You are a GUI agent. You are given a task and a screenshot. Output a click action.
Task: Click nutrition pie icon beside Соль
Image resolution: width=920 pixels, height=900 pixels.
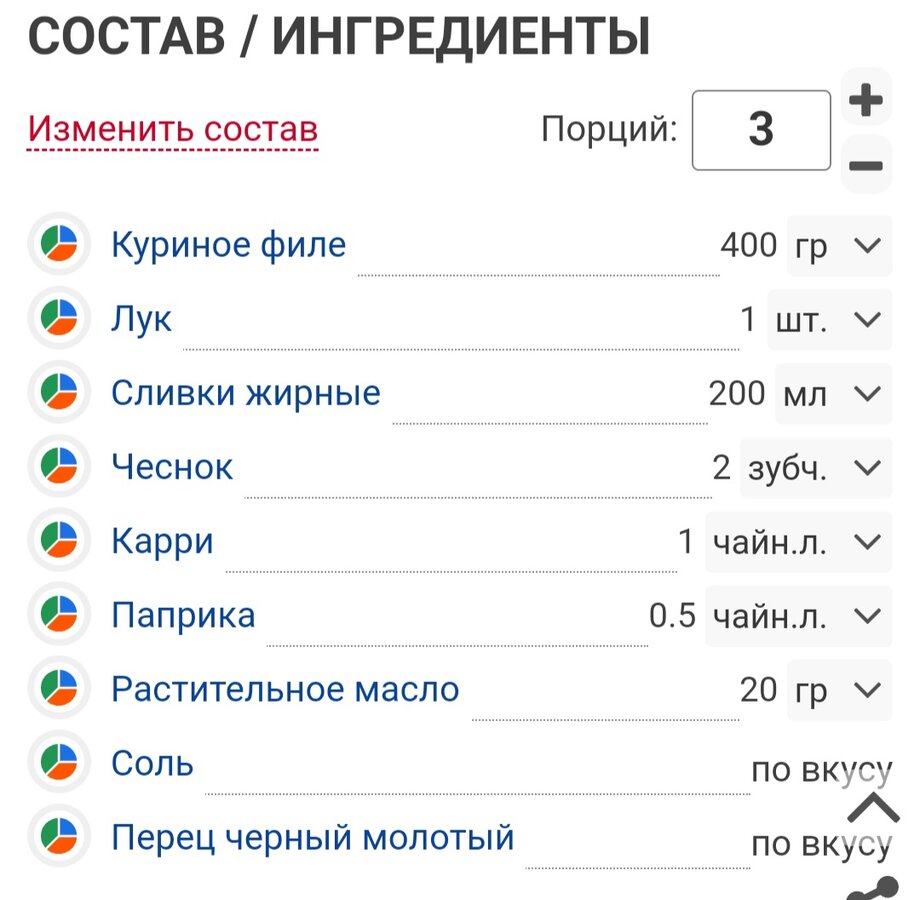coord(59,763)
